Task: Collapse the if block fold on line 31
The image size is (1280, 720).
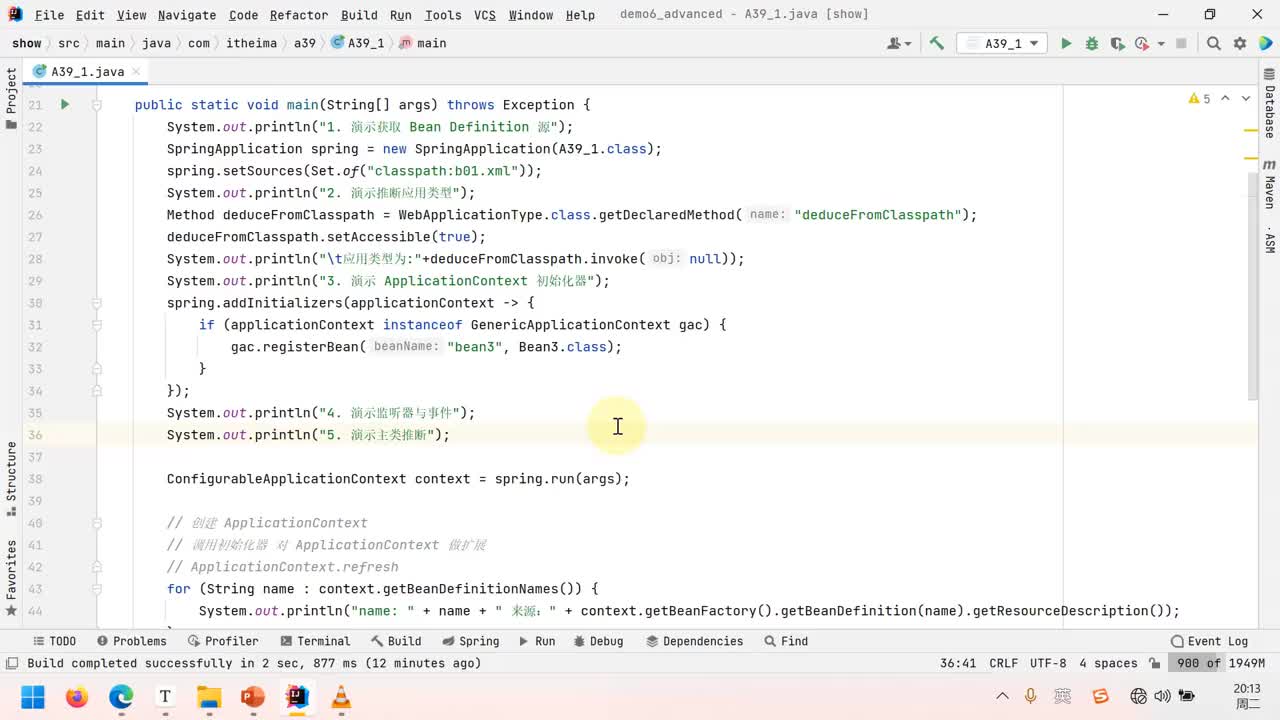Action: [97, 324]
